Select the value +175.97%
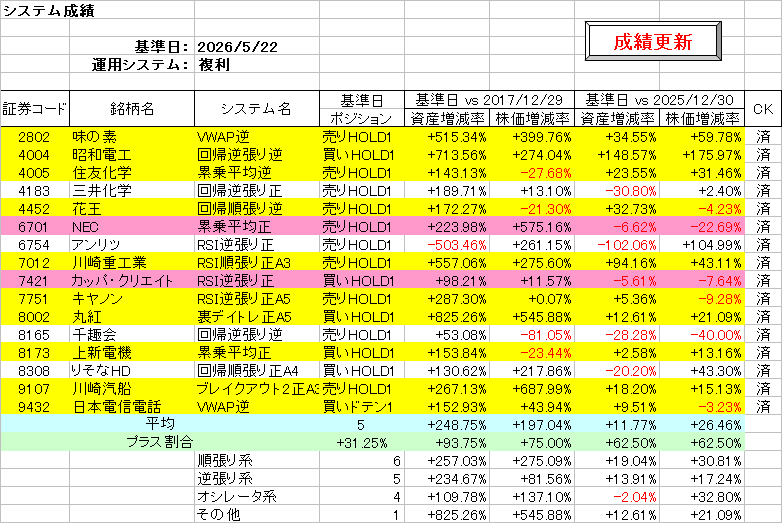The width and height of the screenshot is (782, 523). click(702, 155)
